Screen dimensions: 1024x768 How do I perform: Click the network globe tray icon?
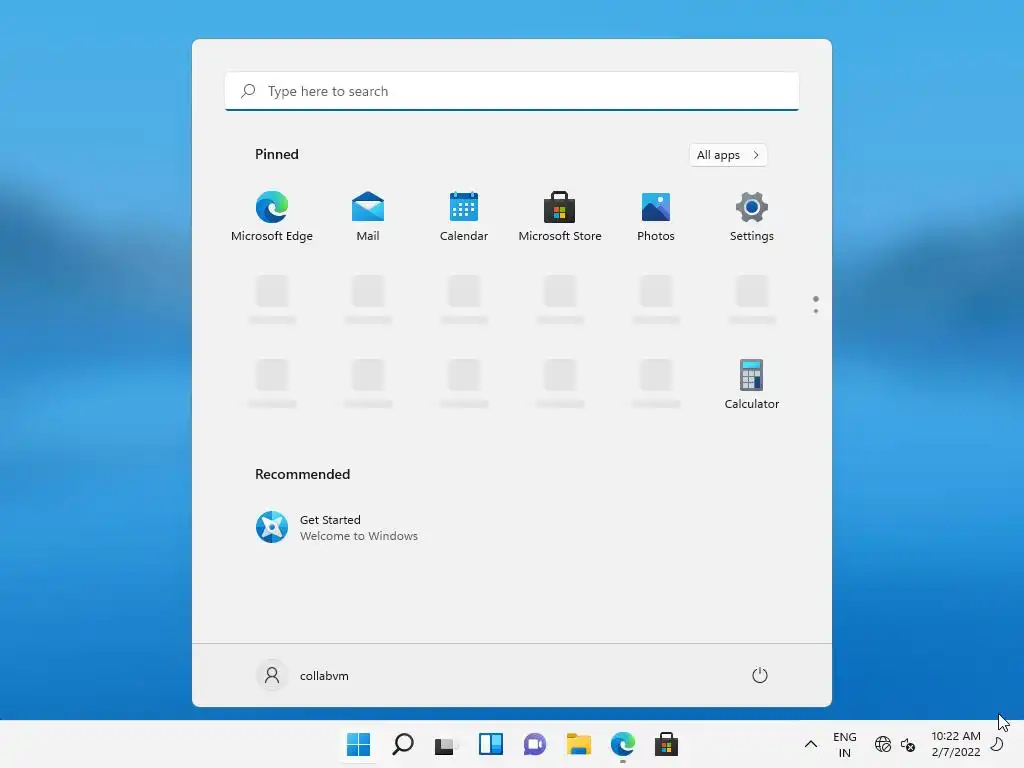coord(883,744)
